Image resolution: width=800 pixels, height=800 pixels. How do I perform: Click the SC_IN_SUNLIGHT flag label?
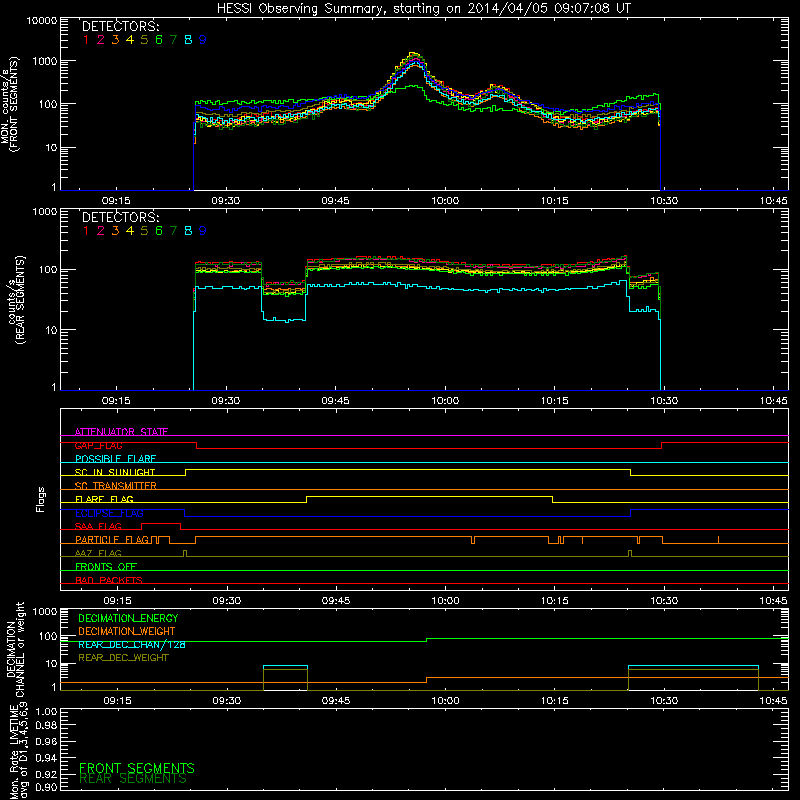tap(115, 472)
